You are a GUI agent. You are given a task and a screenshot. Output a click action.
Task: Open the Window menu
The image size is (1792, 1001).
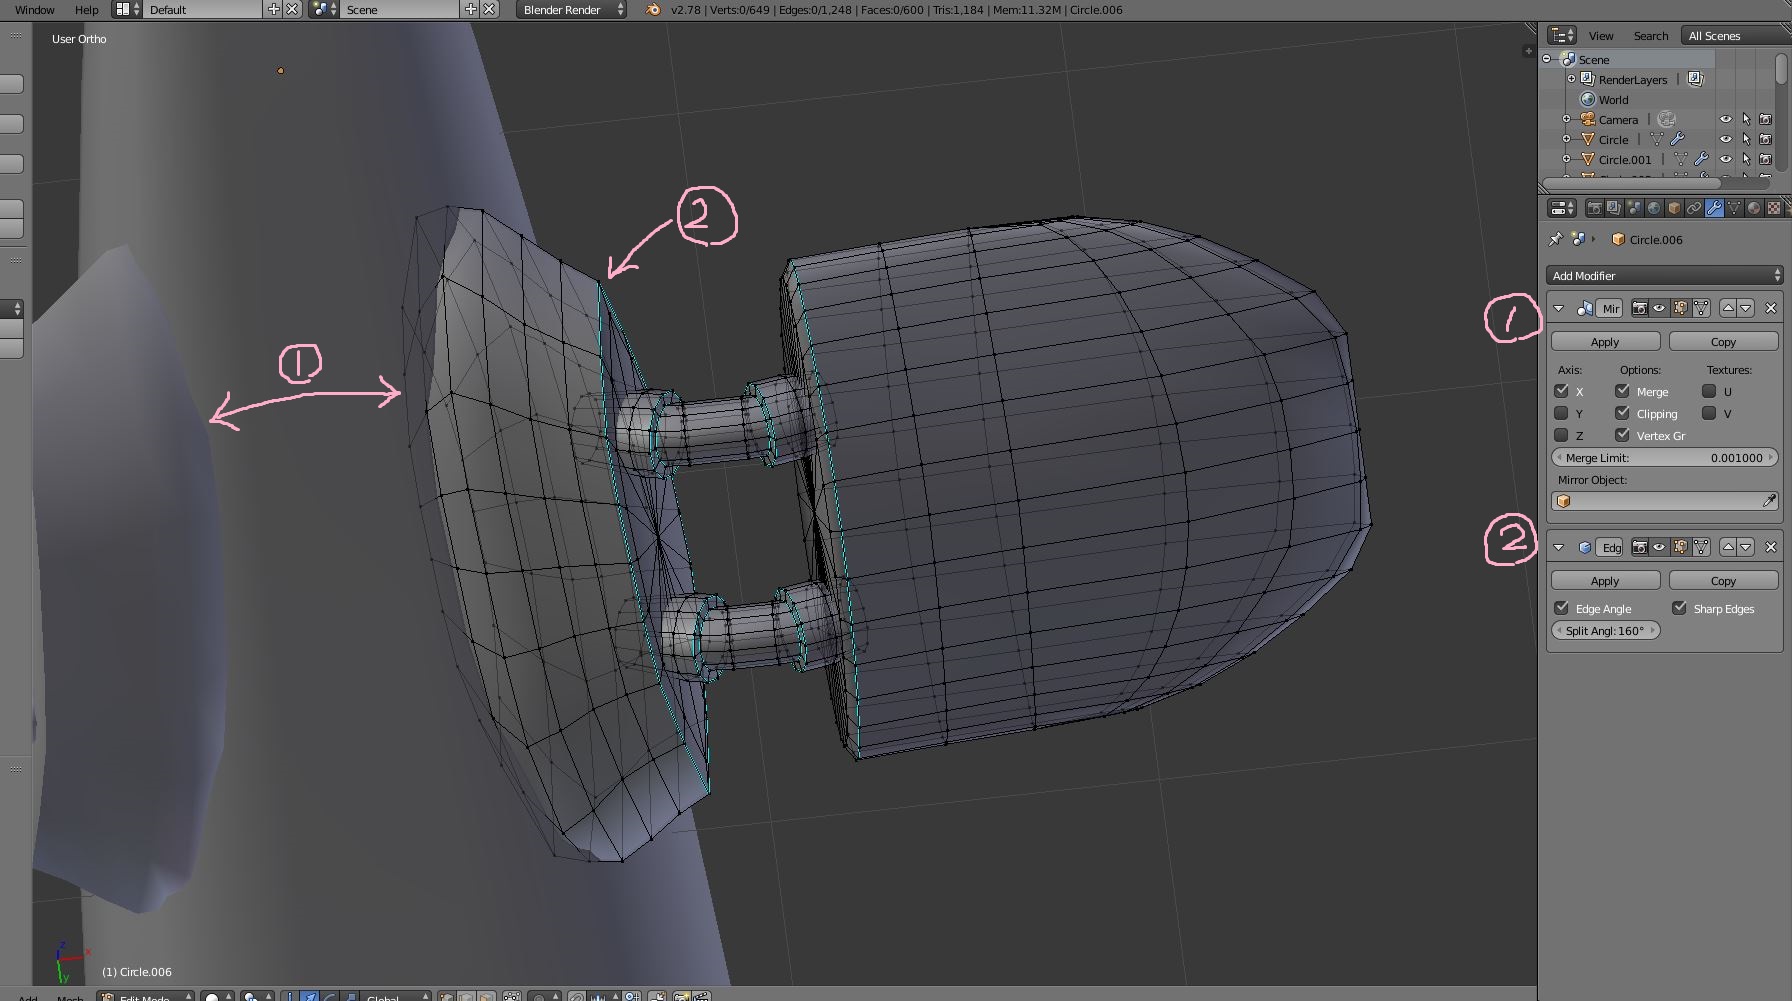[35, 10]
